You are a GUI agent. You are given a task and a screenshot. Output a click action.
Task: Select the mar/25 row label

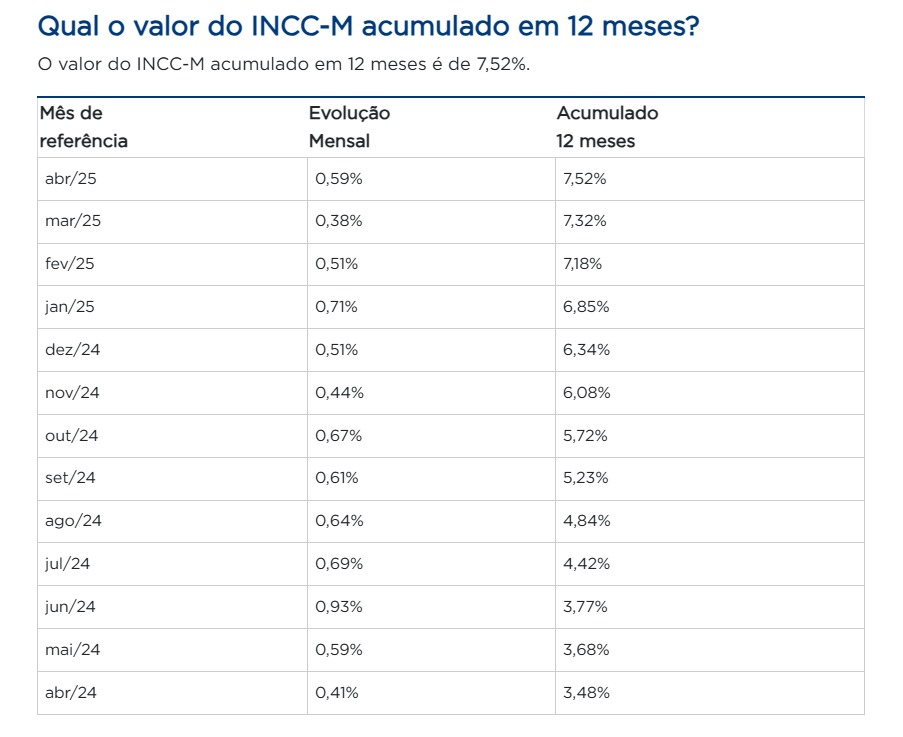coord(73,221)
